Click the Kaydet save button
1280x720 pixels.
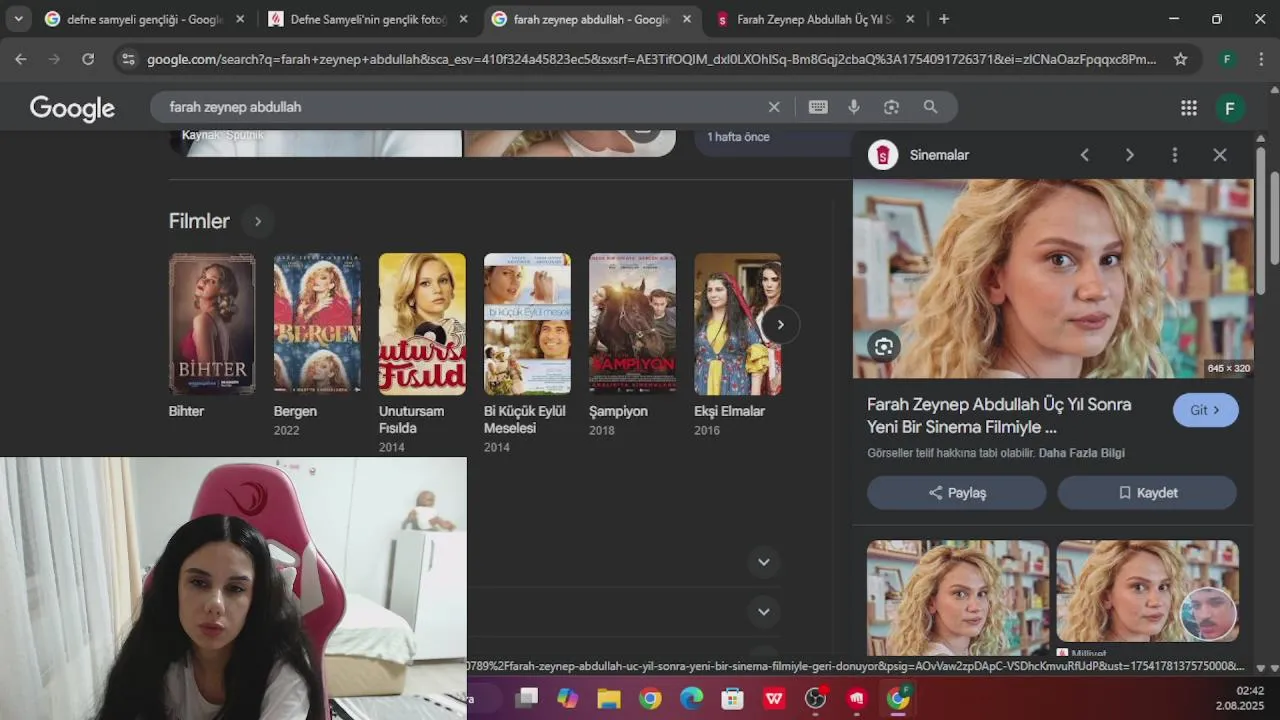(1147, 493)
